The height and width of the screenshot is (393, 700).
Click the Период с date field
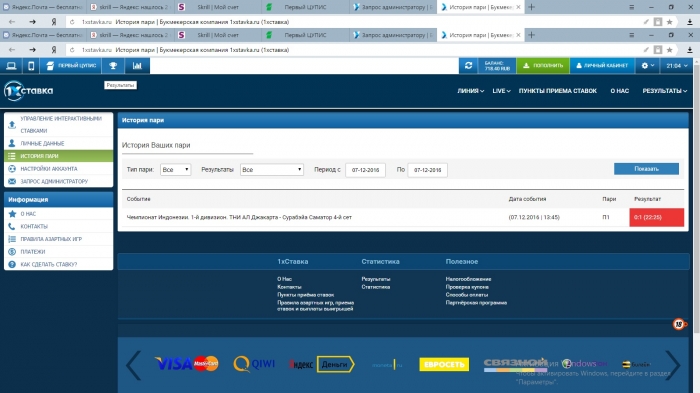point(365,170)
